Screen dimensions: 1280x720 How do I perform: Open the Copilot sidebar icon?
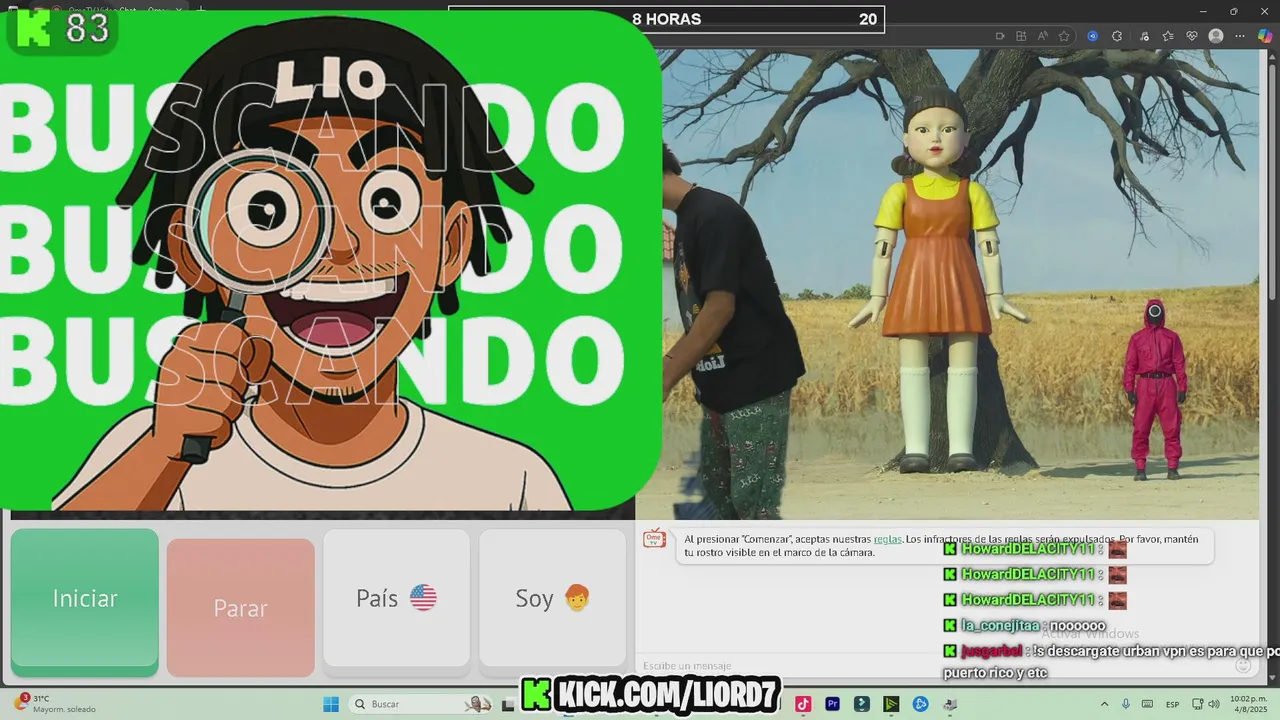point(1265,36)
